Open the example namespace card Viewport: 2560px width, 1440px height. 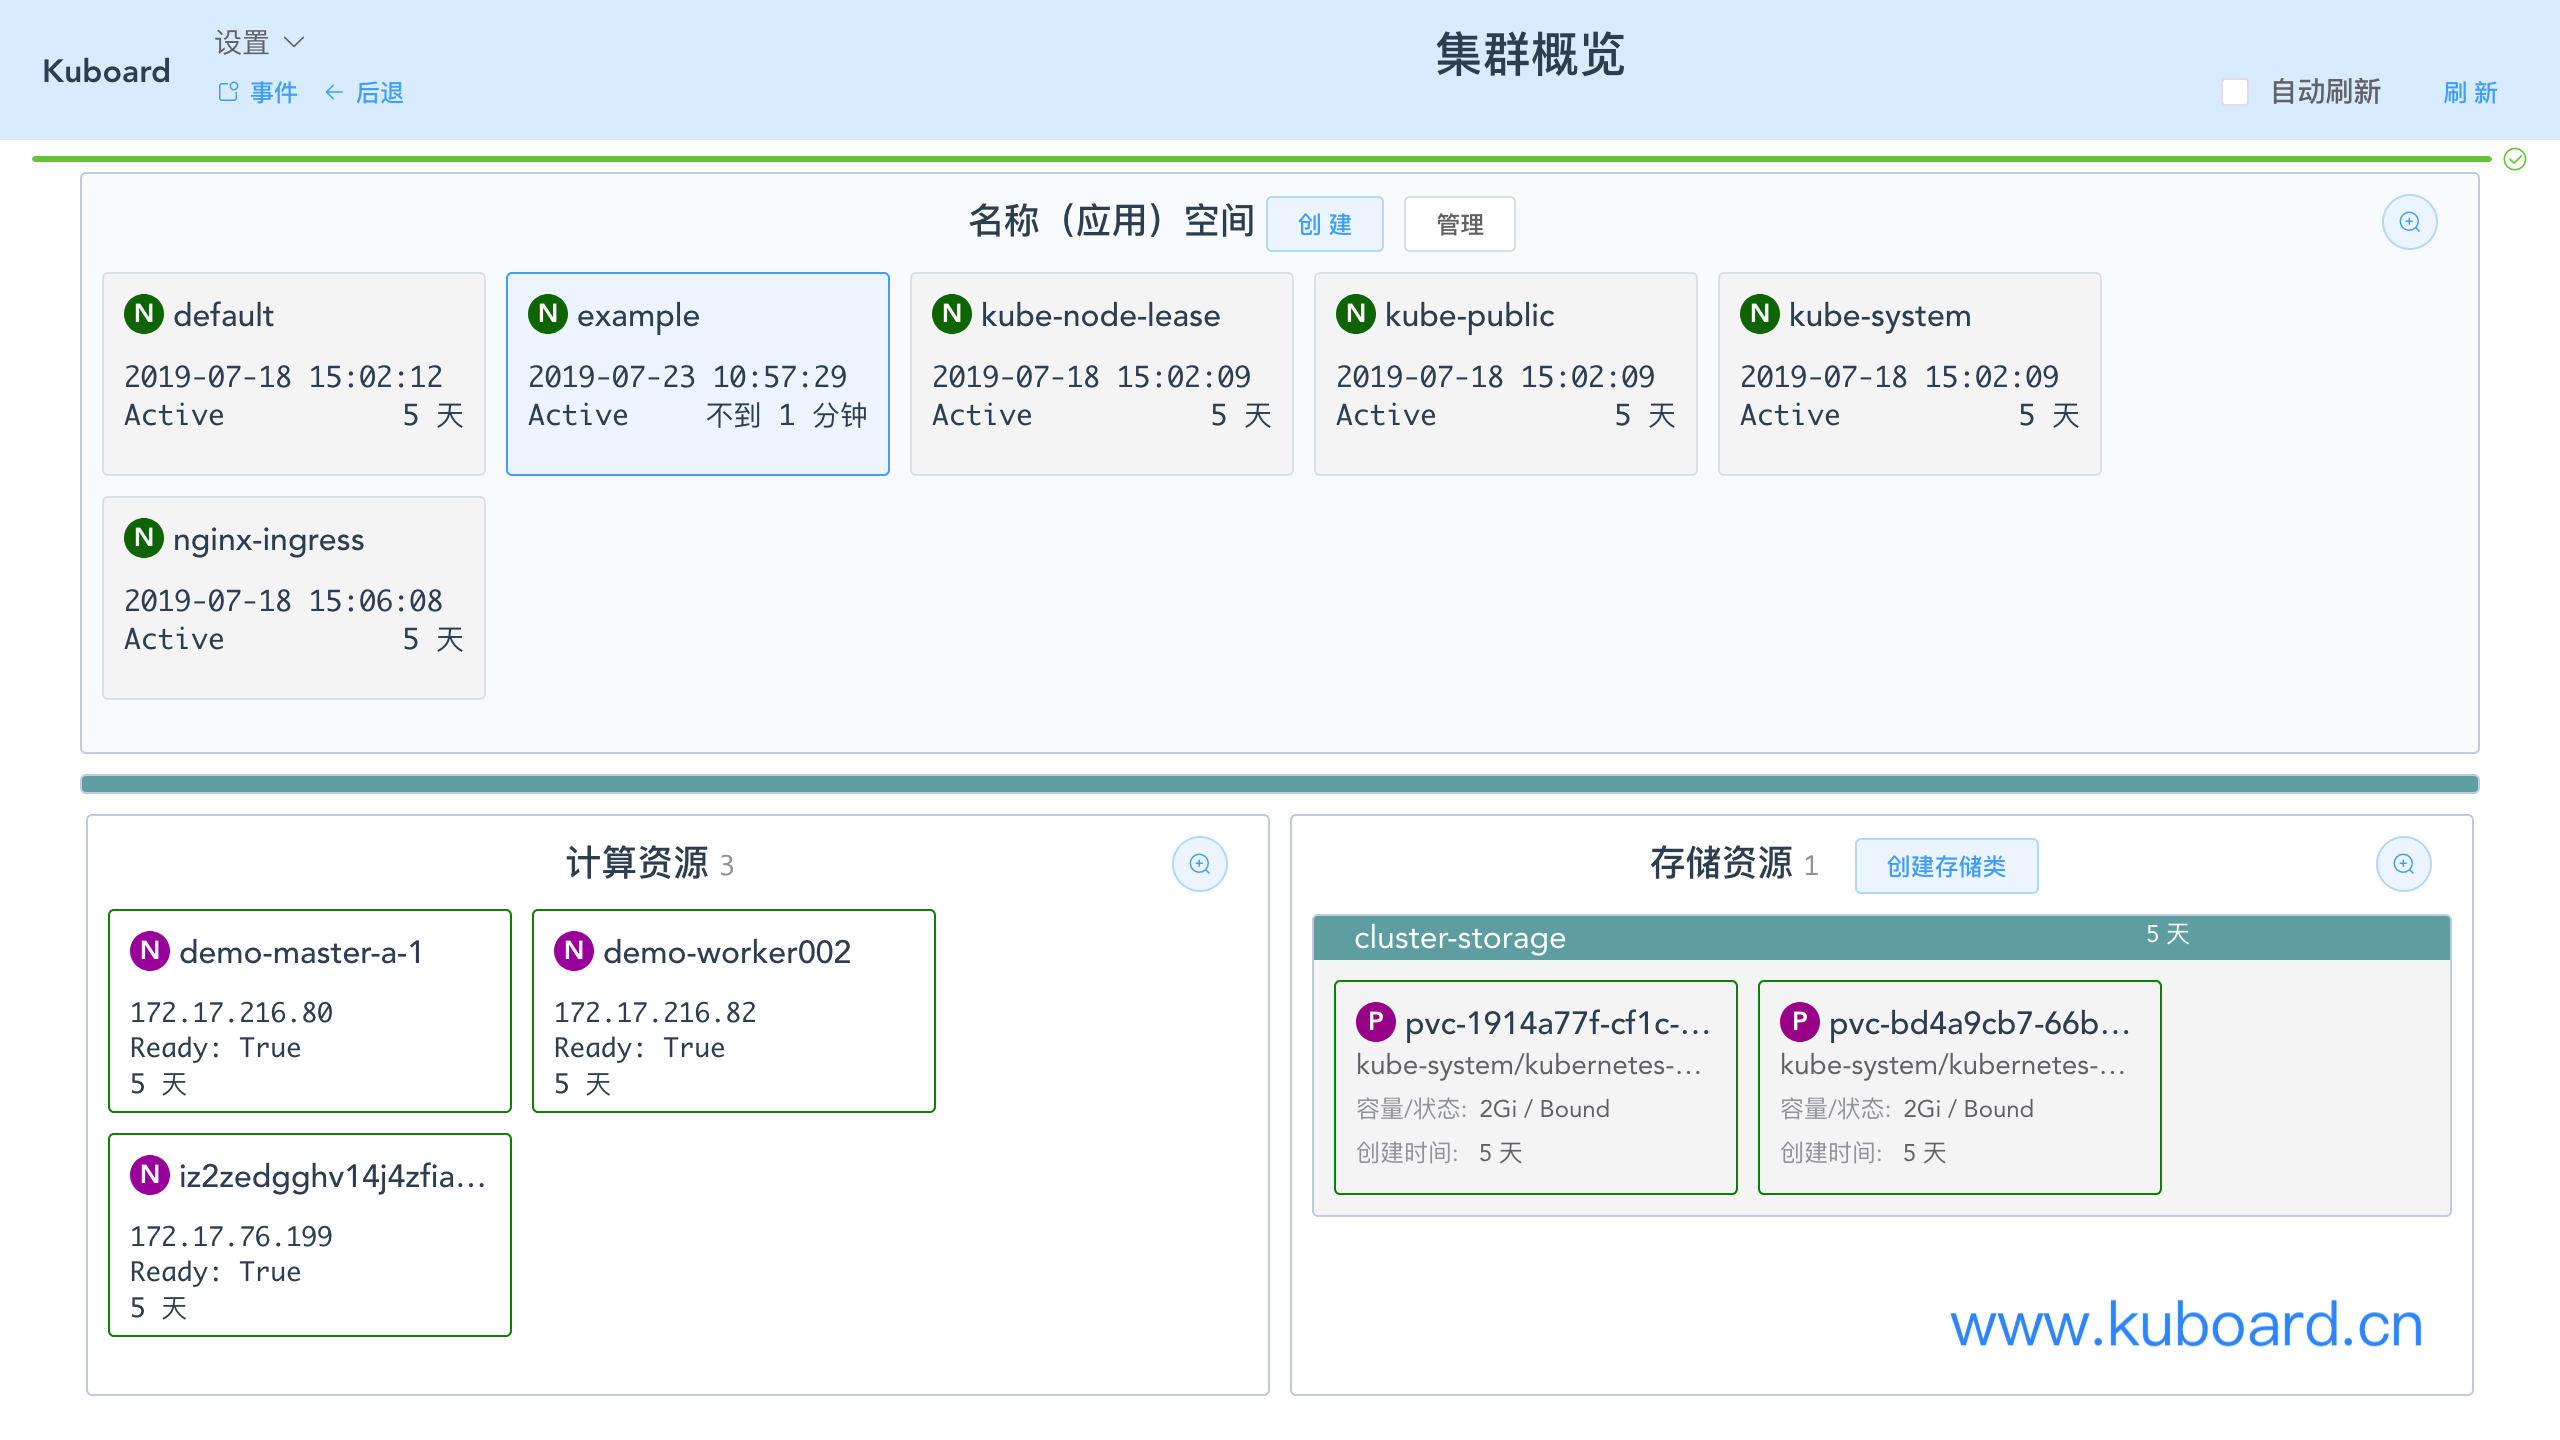coord(698,374)
